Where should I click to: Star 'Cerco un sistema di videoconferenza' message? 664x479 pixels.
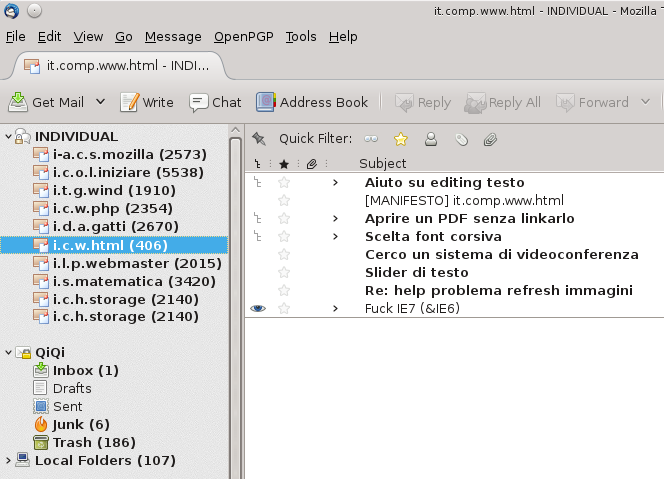coord(284,255)
